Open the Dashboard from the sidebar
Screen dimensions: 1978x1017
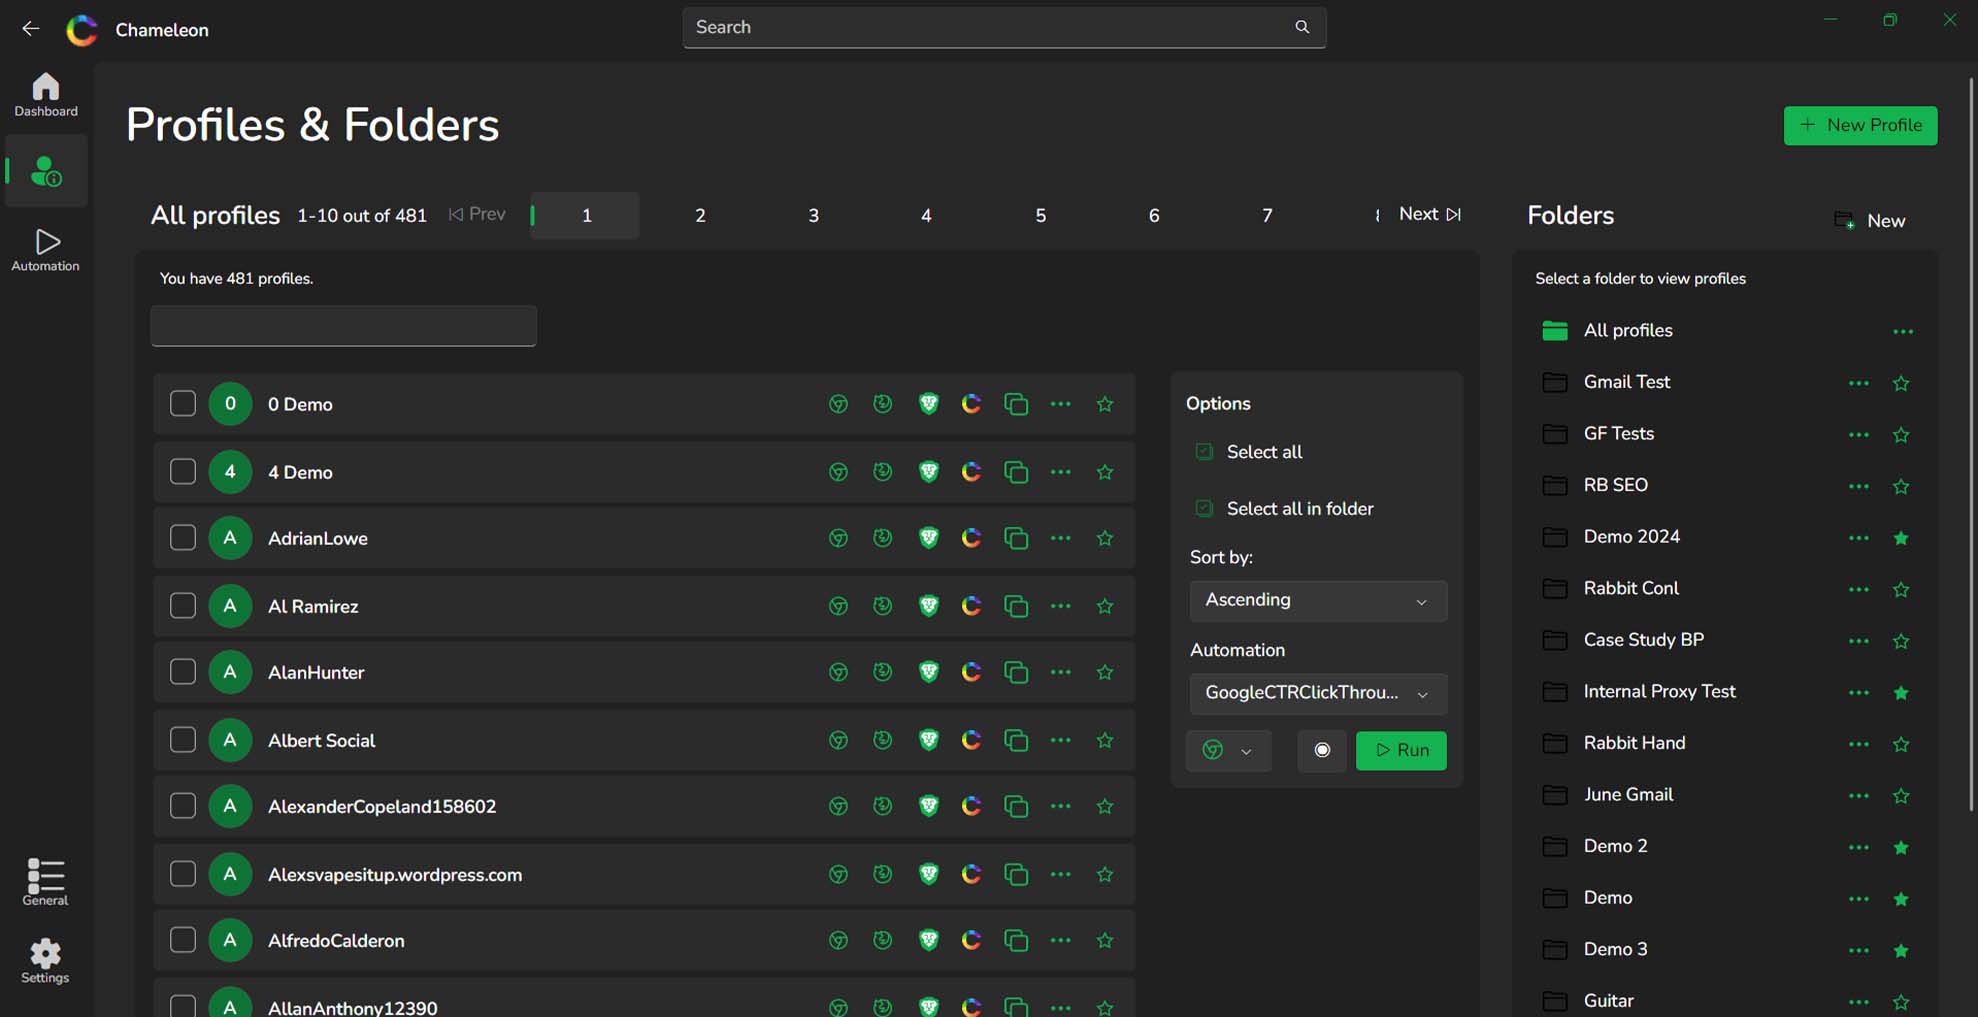(x=46, y=95)
